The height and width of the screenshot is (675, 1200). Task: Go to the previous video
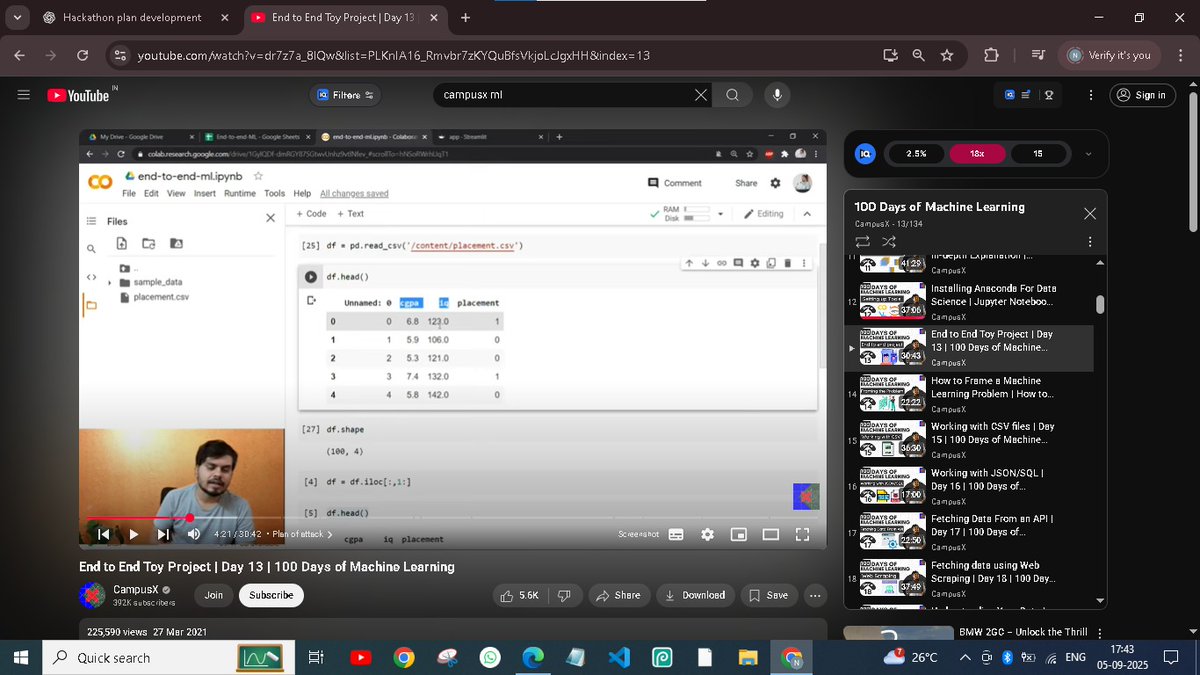coord(103,534)
